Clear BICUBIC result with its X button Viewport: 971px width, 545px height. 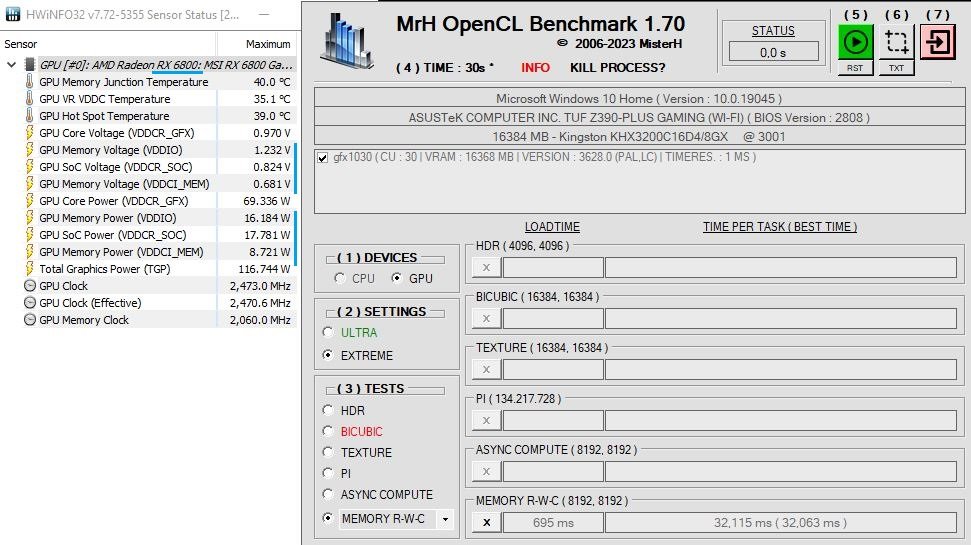click(x=486, y=318)
